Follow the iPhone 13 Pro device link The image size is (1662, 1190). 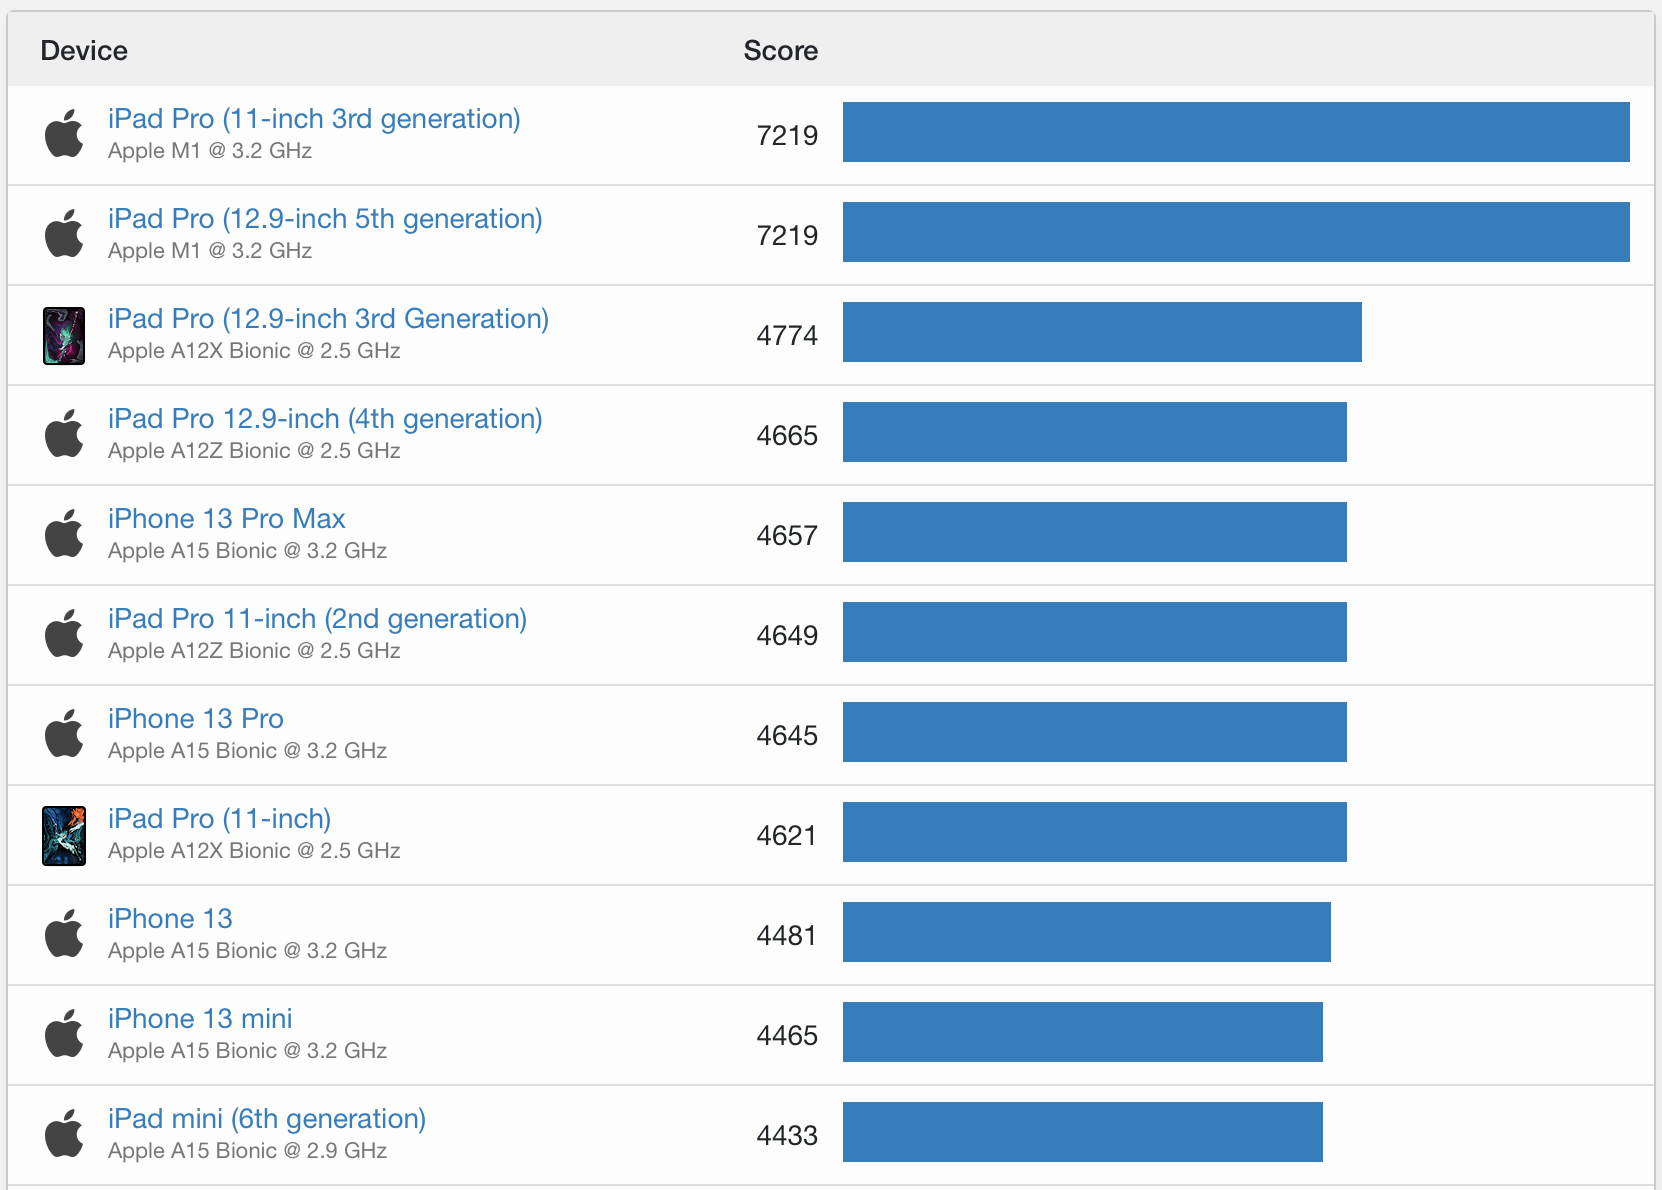pyautogui.click(x=196, y=719)
